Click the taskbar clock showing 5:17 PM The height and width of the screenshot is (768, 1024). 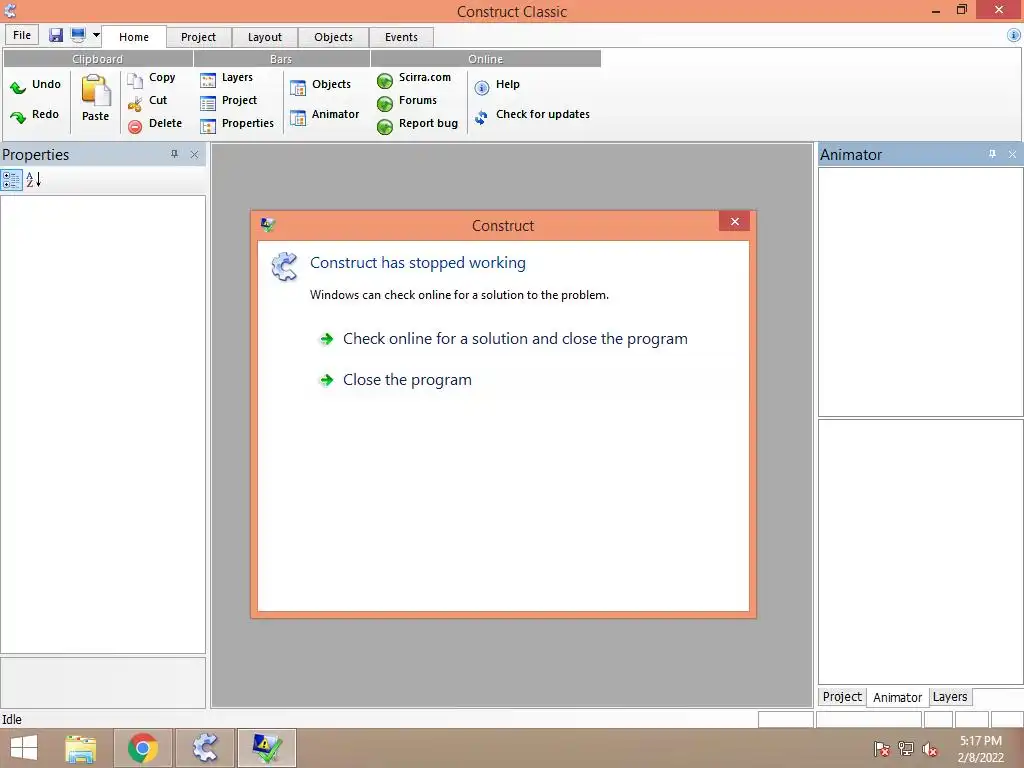[x=981, y=749]
